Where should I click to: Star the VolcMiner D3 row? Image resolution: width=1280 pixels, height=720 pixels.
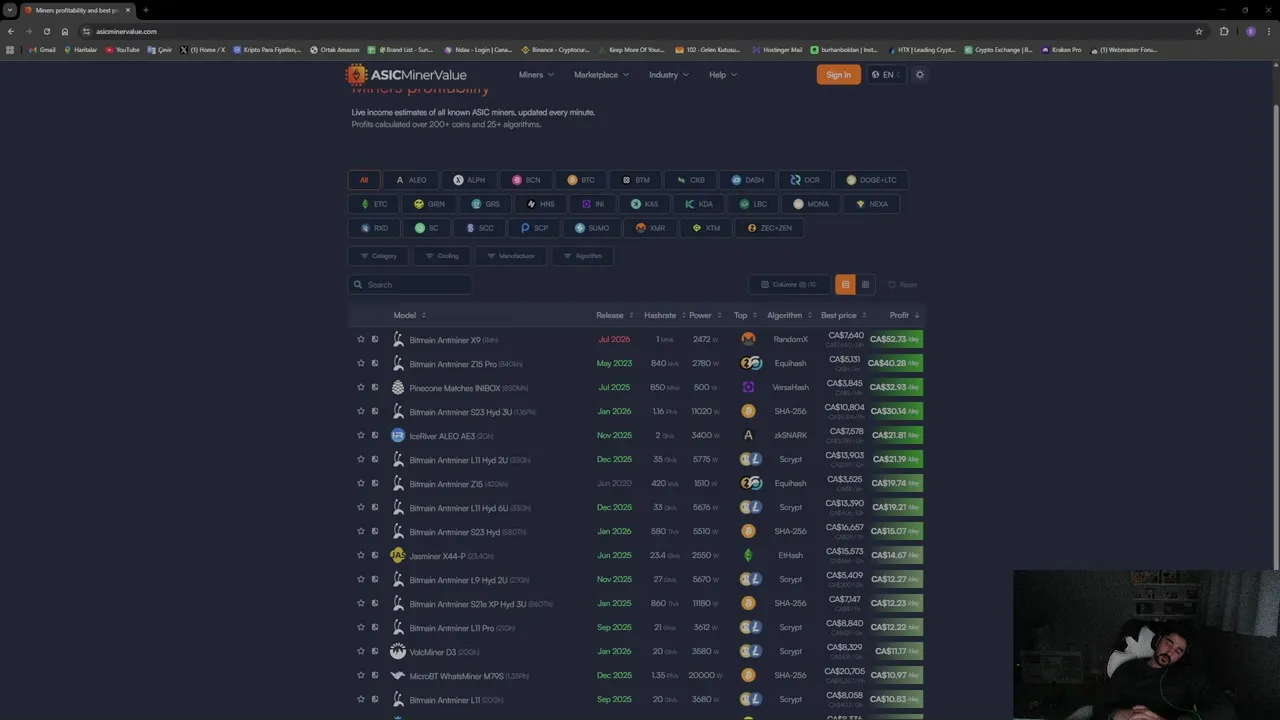coord(361,651)
